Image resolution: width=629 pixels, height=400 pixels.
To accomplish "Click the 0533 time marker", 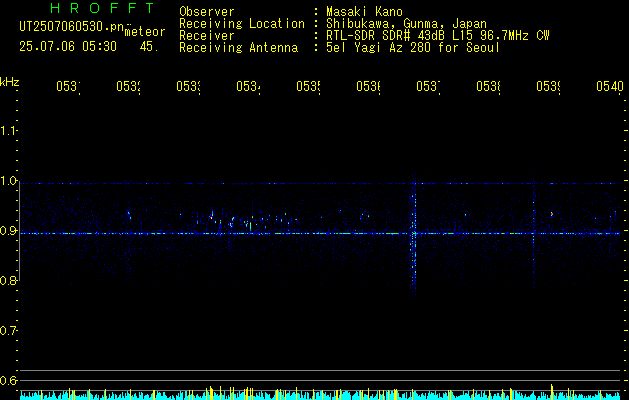I will point(189,86).
